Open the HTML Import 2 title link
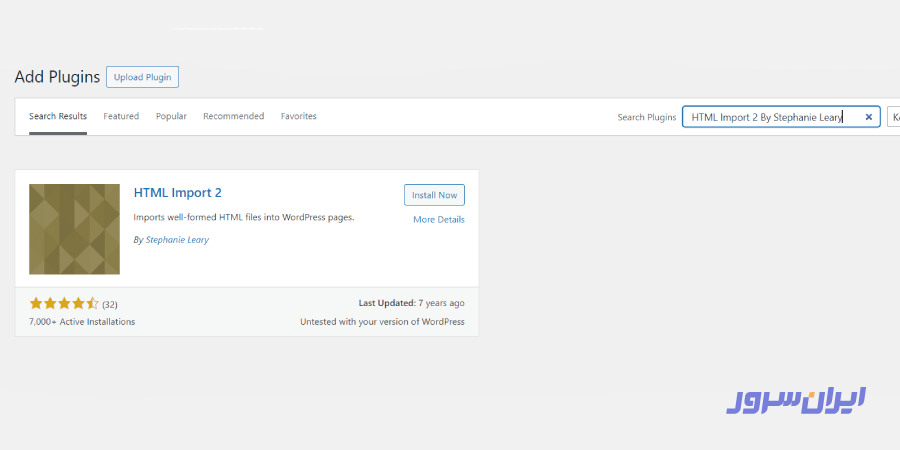The image size is (900, 450). [x=177, y=192]
